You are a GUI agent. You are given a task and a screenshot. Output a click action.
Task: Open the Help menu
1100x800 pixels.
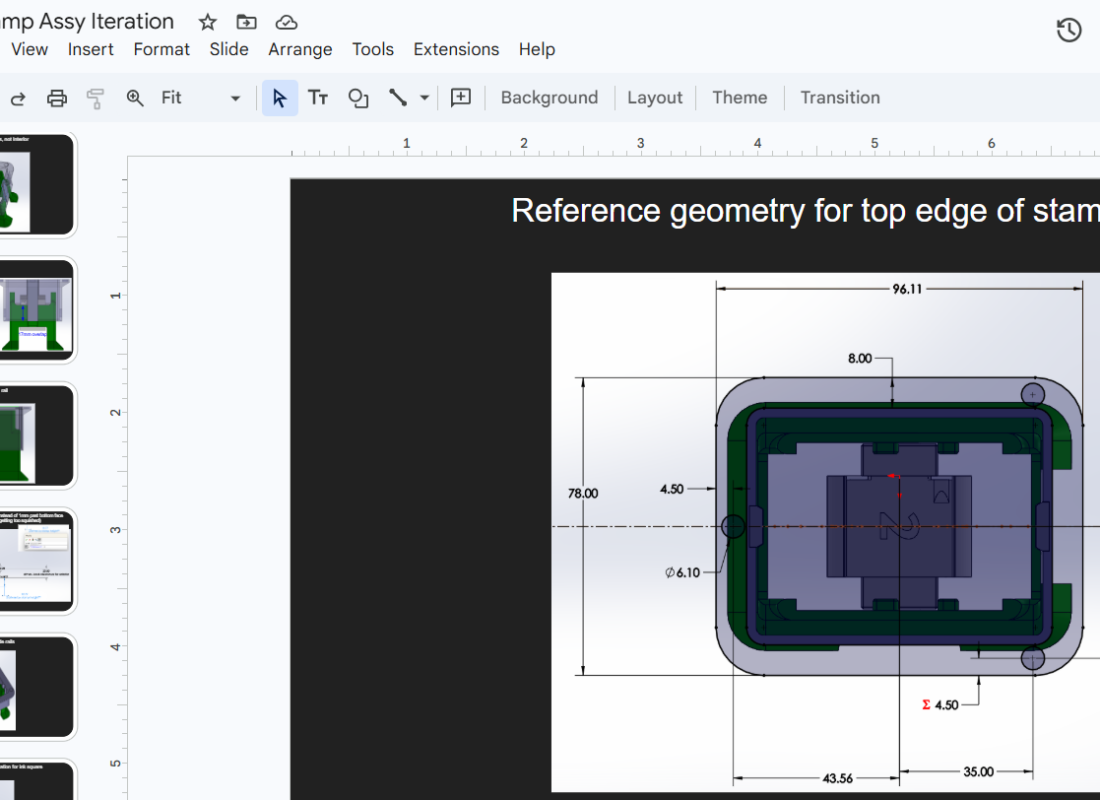point(537,50)
